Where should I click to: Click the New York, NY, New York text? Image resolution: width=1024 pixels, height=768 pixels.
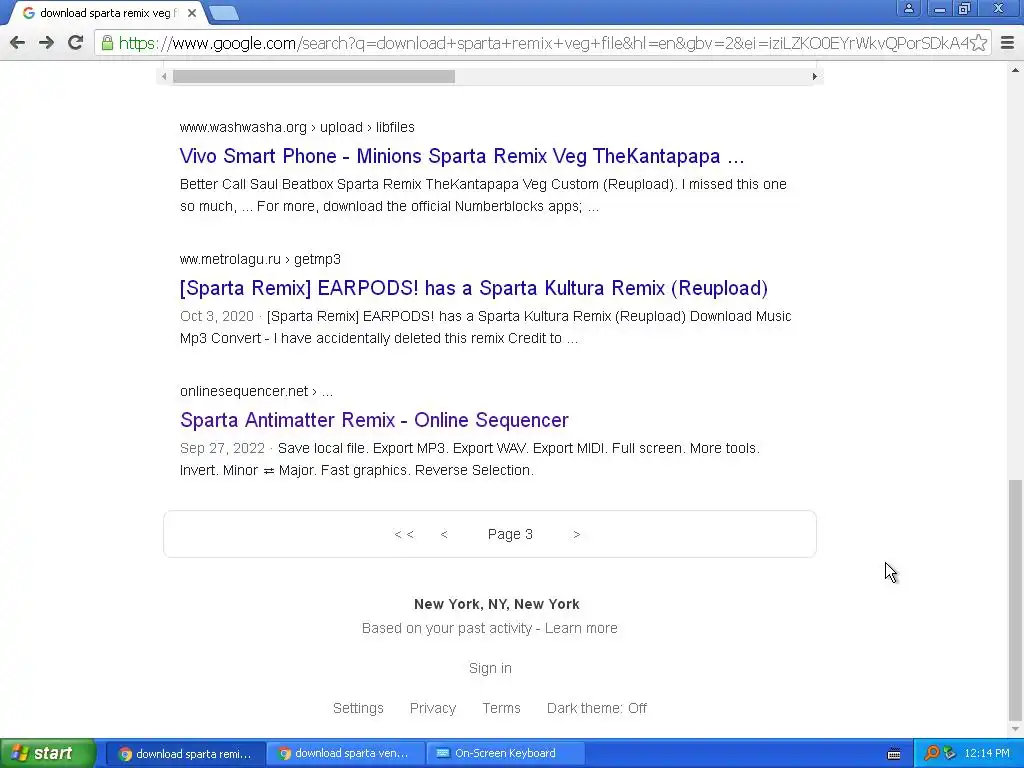point(496,604)
